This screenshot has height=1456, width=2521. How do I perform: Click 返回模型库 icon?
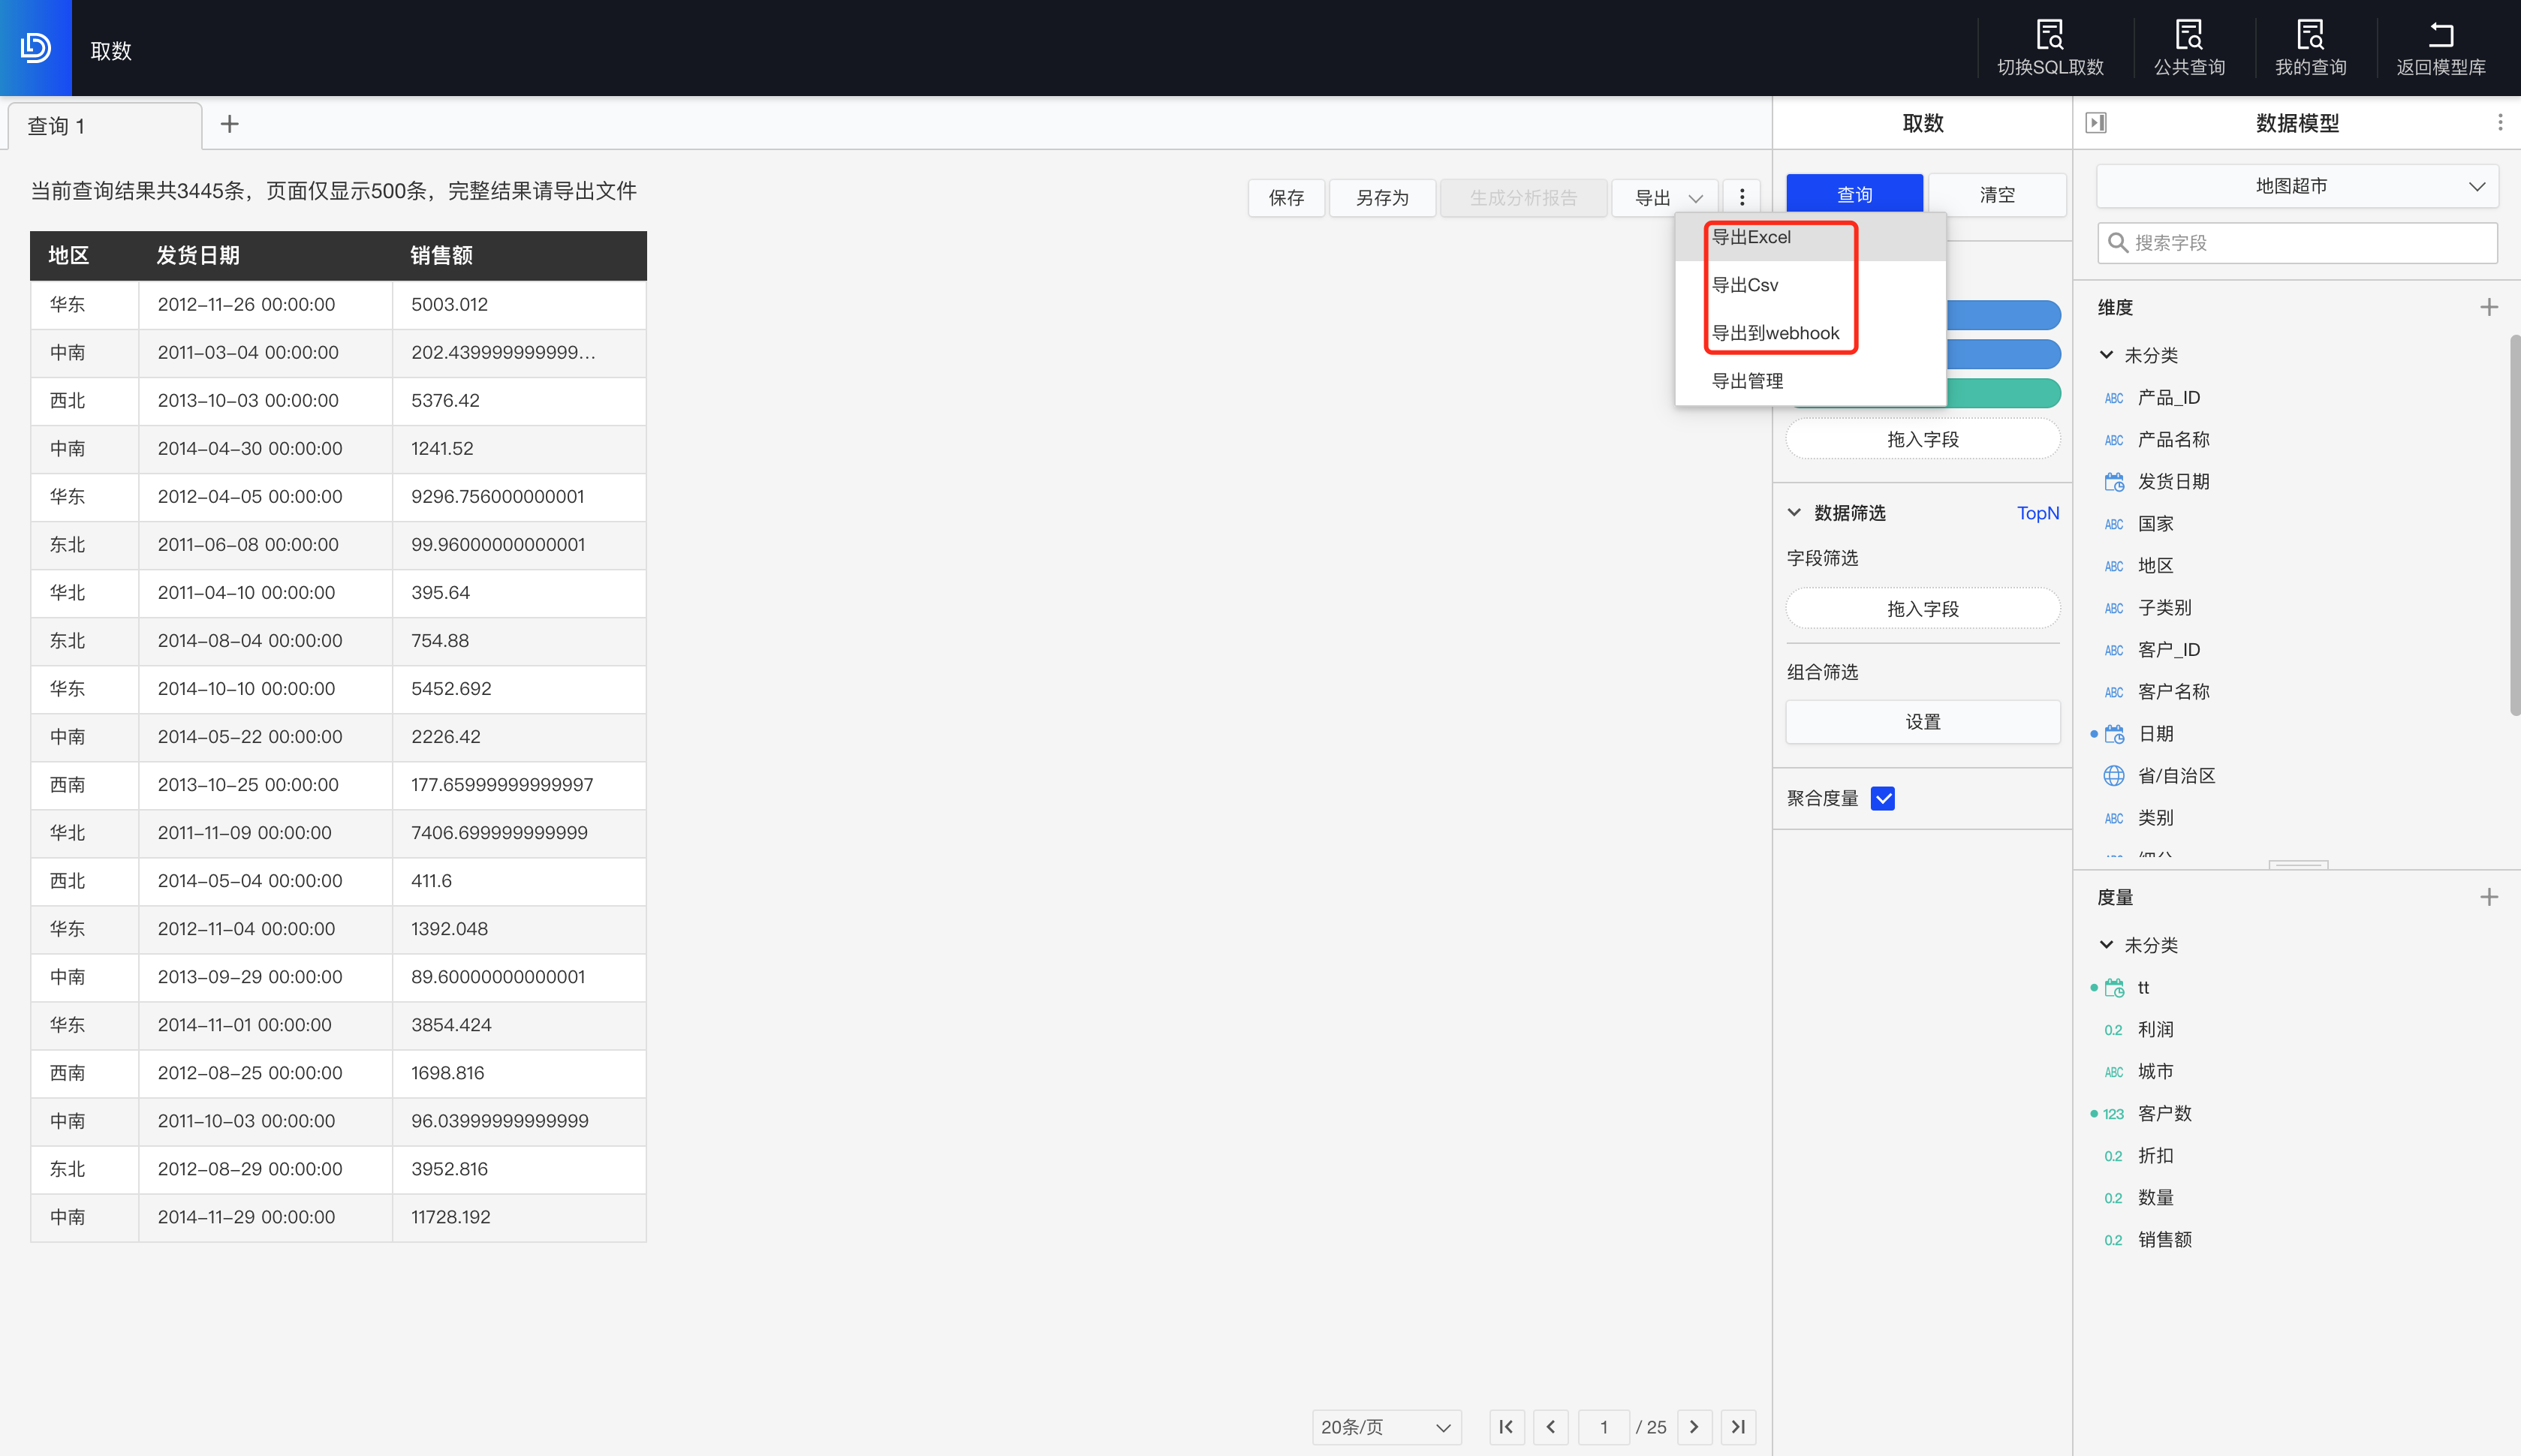[x=2441, y=35]
